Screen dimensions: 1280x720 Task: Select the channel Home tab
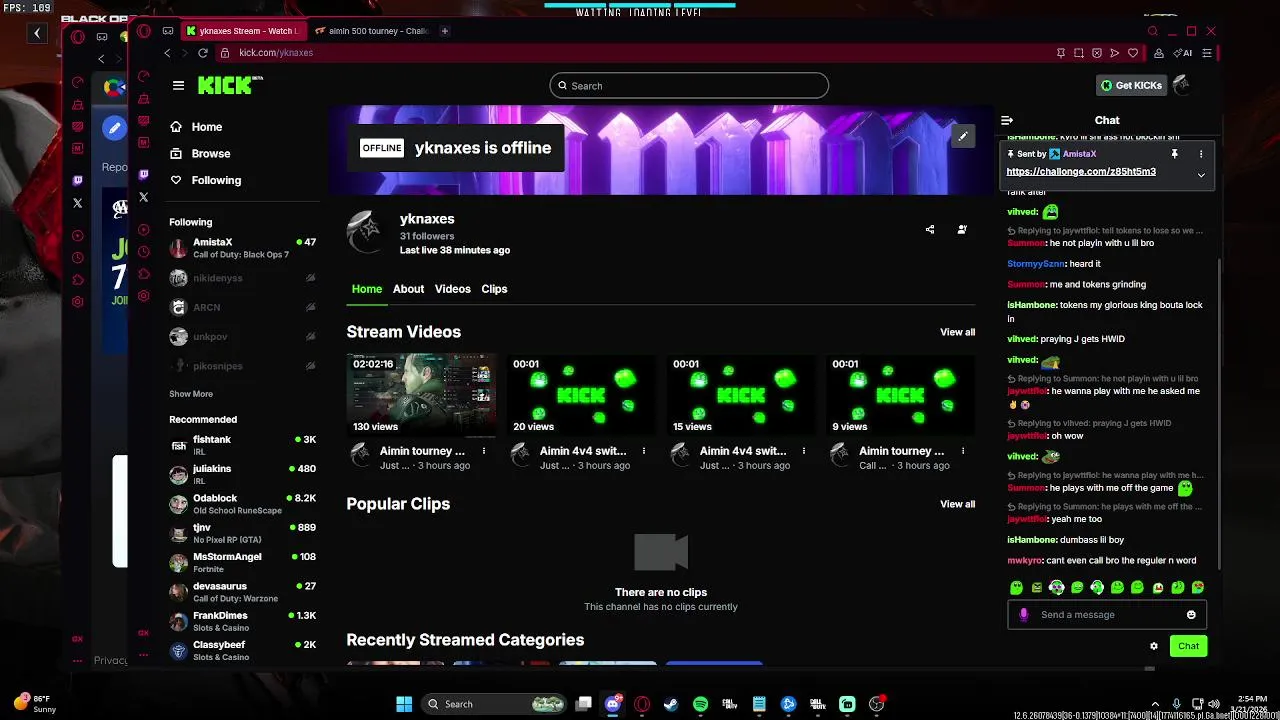click(x=367, y=289)
